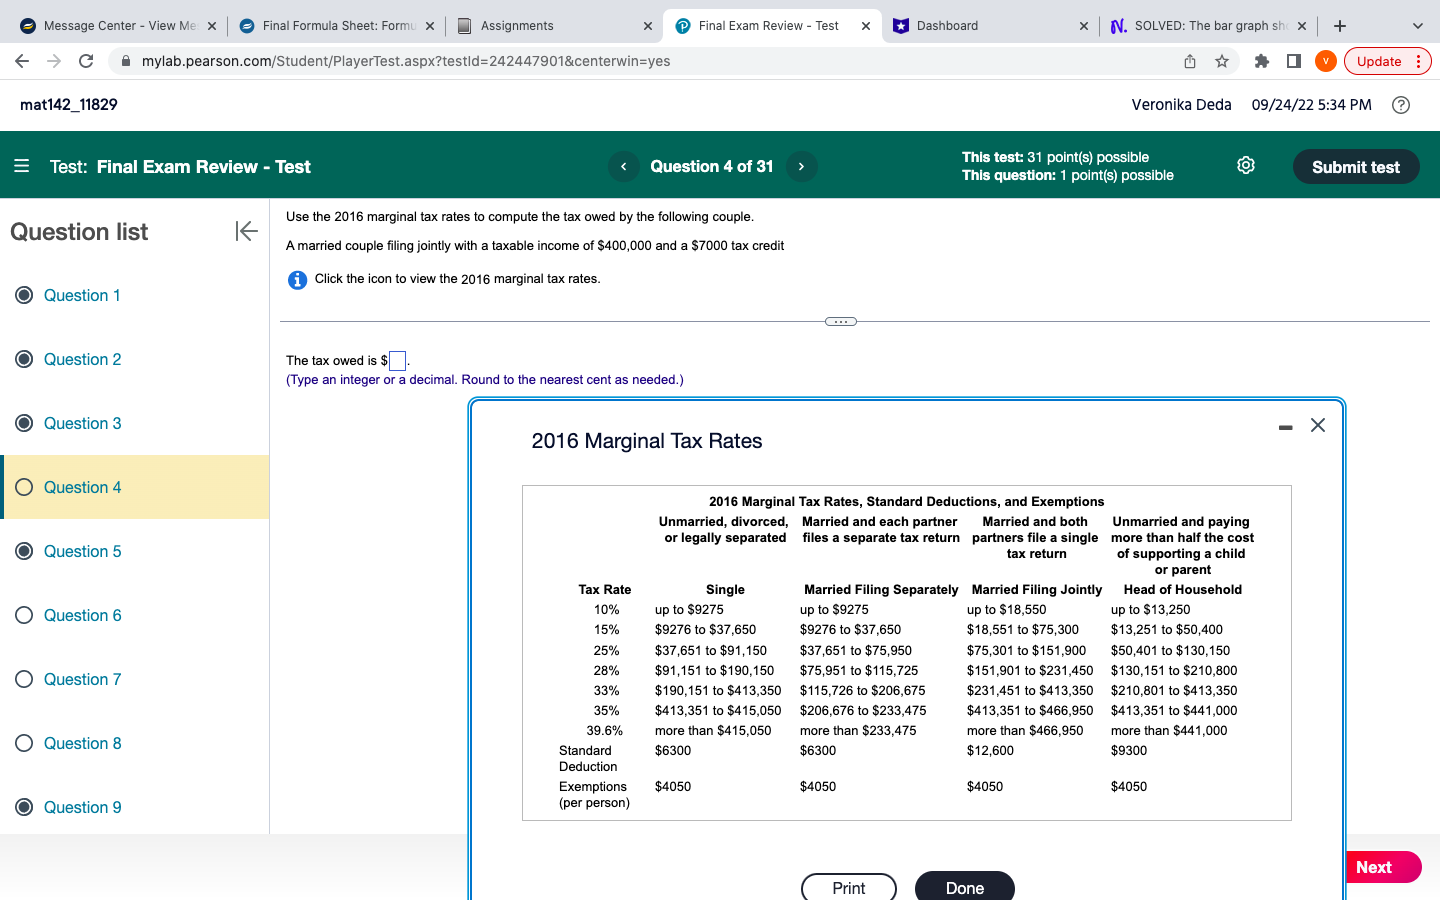Click the Print button
The image size is (1440, 900).
coord(849,888)
